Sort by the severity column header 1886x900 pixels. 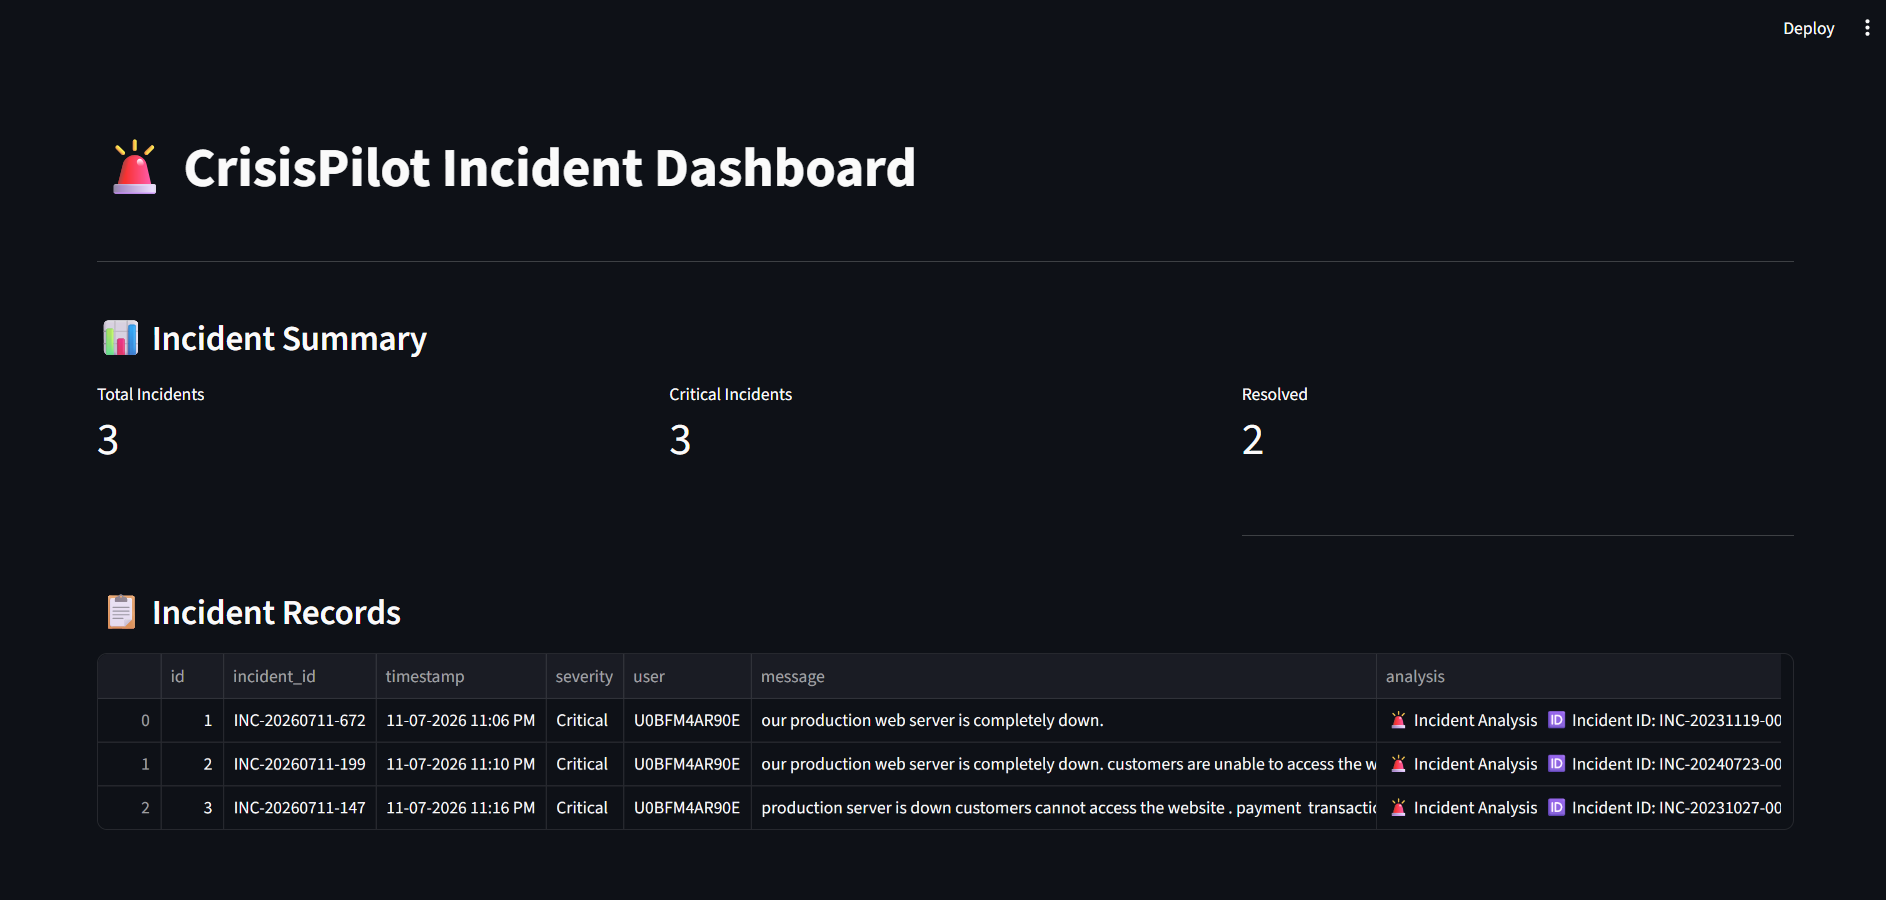(x=585, y=676)
